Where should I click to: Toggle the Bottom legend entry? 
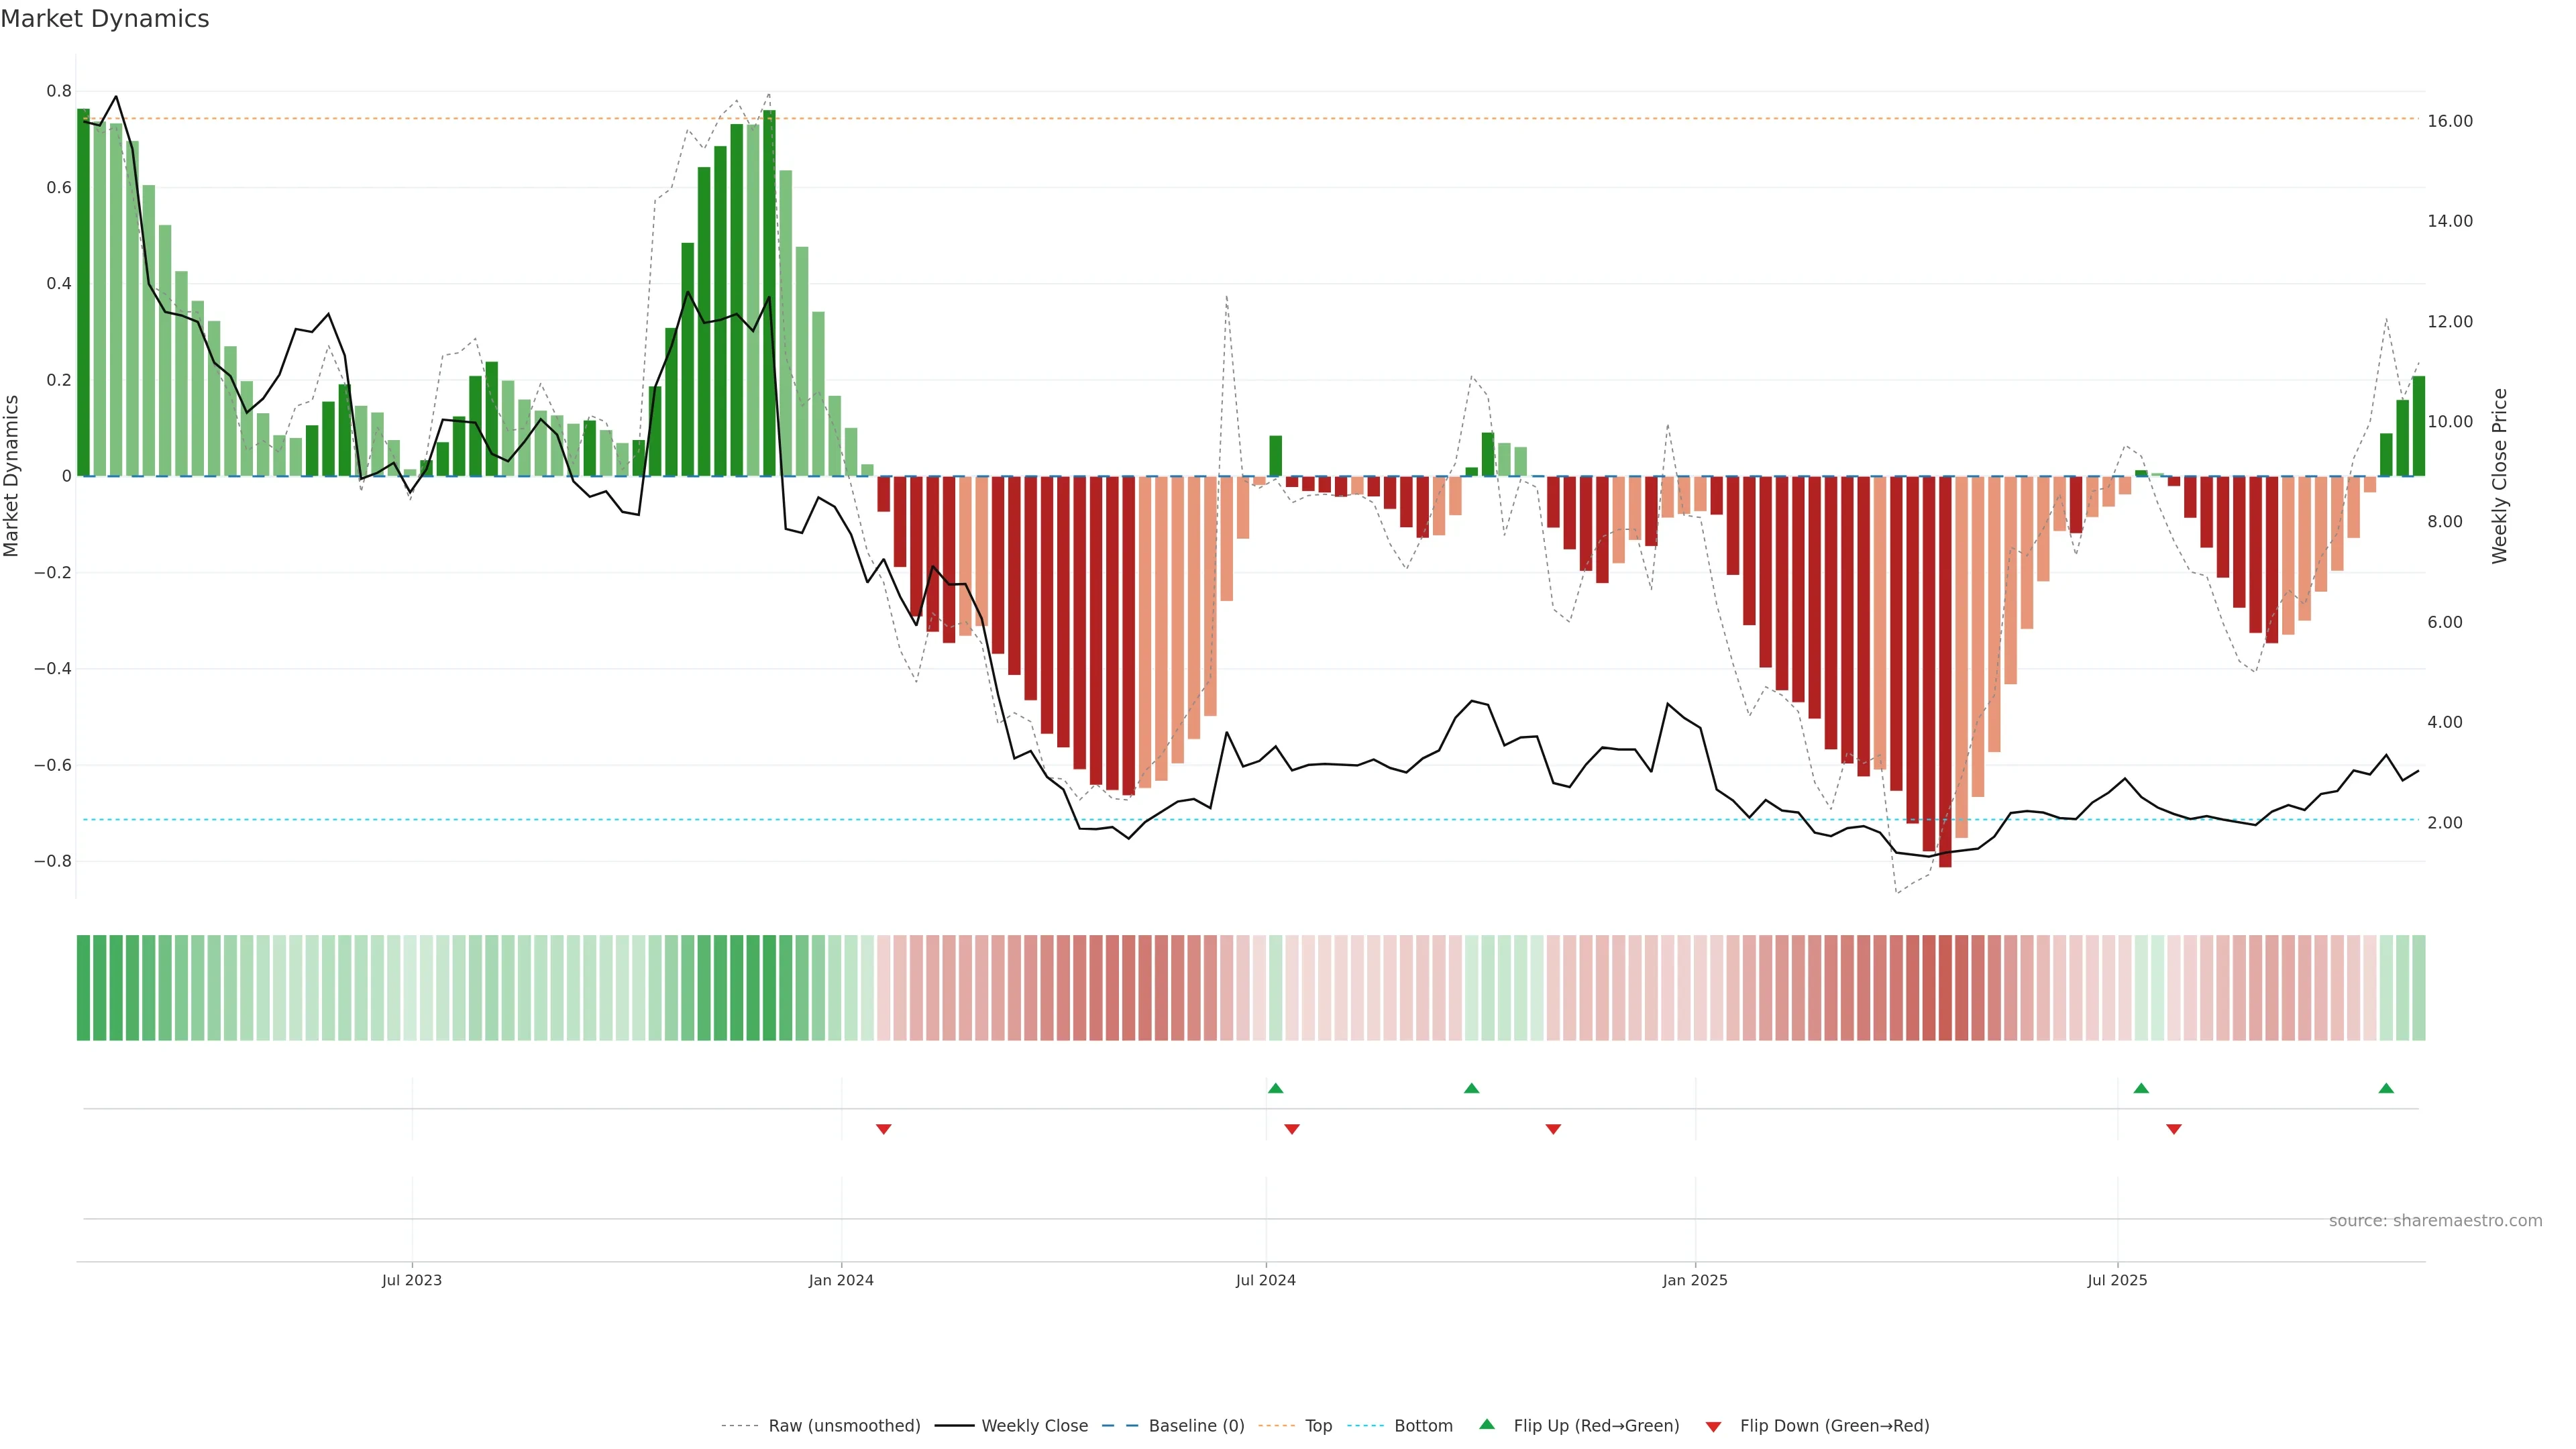[1423, 1426]
